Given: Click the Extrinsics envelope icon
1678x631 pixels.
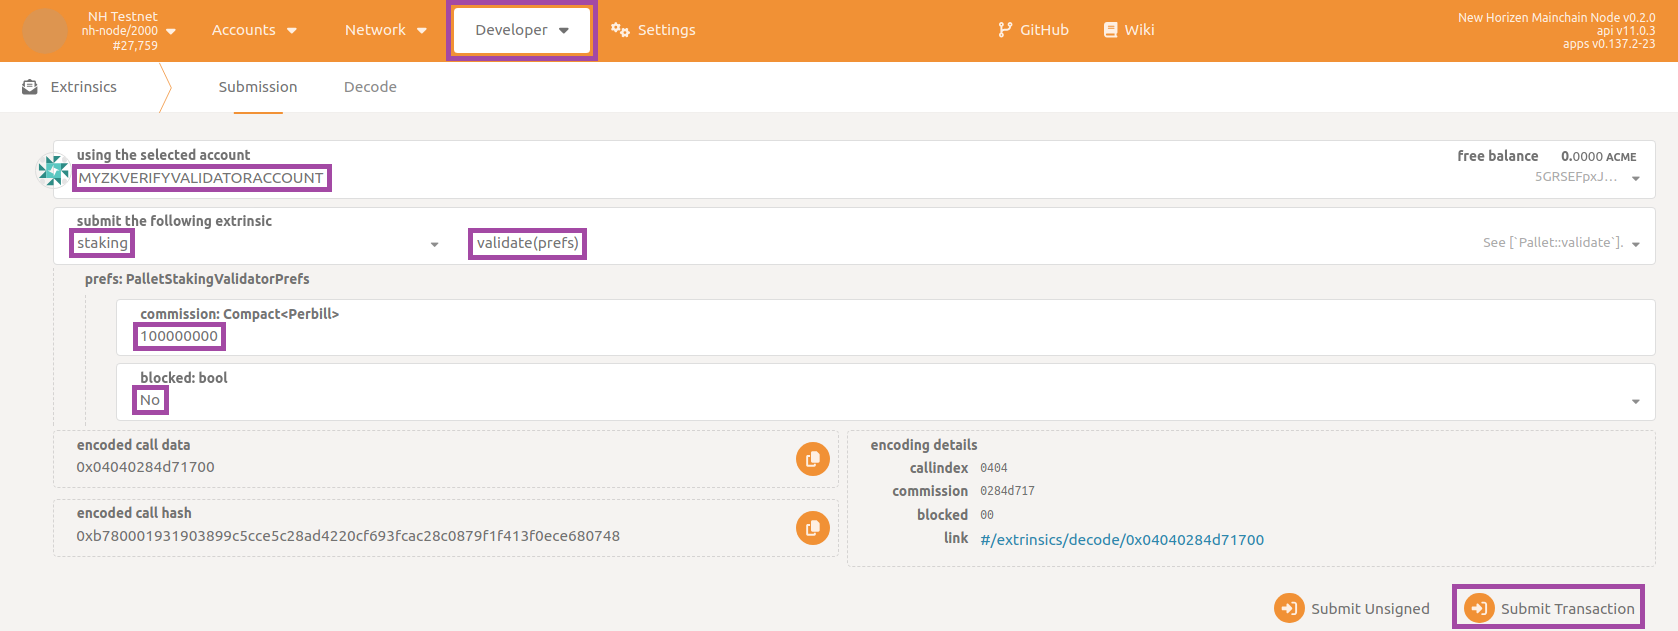Looking at the screenshot, I should tap(30, 87).
